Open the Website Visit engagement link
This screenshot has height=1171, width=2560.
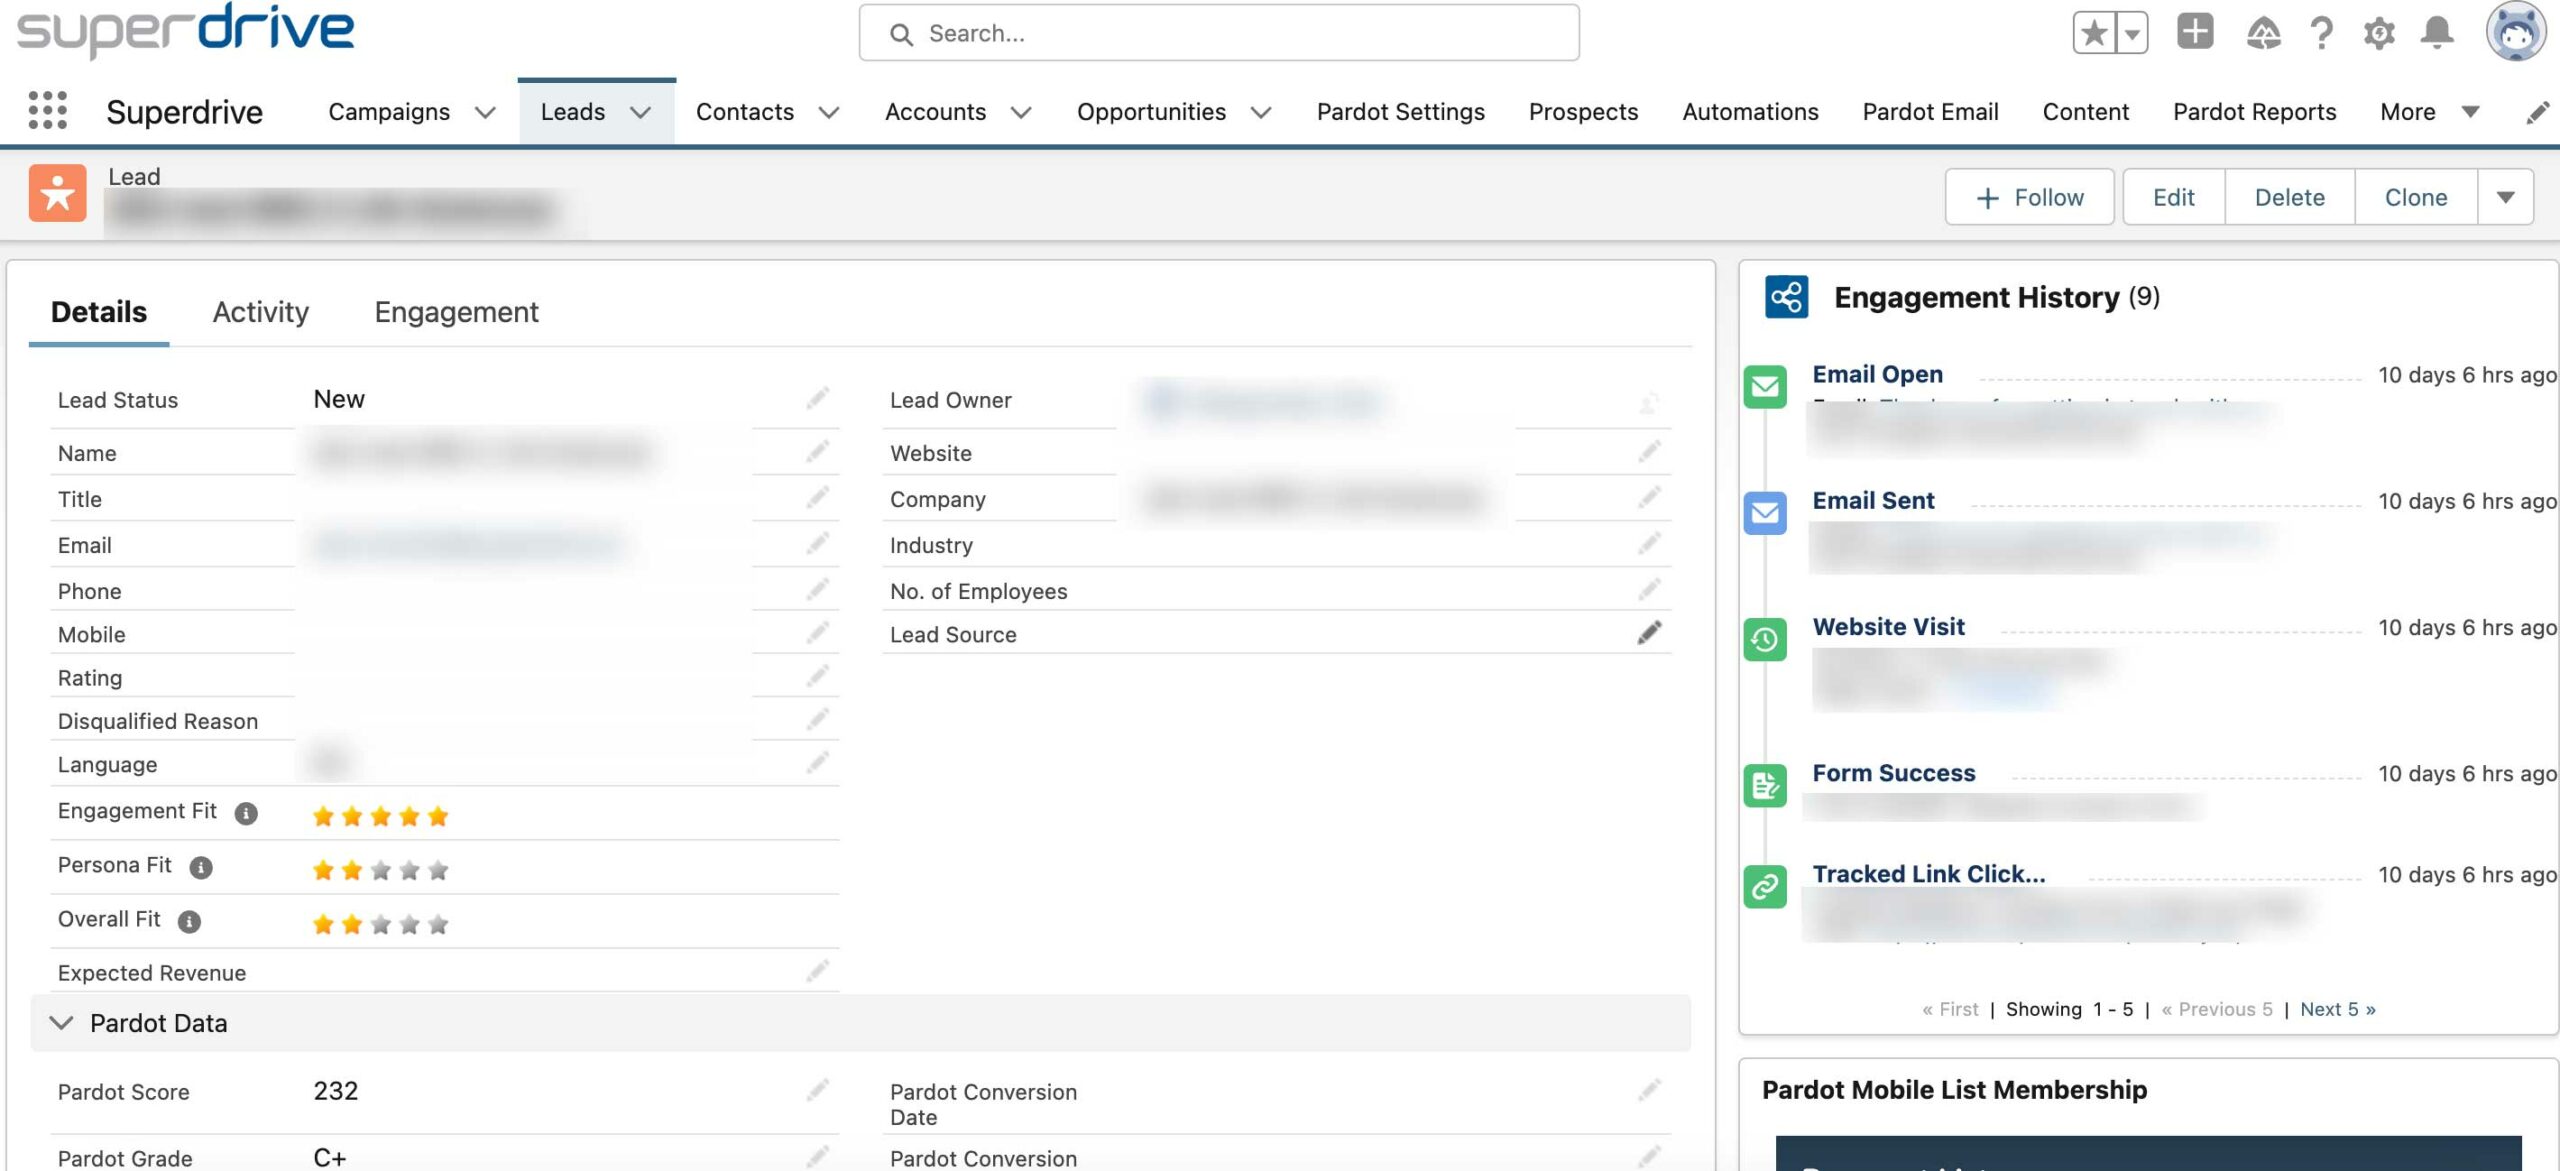pos(1888,627)
